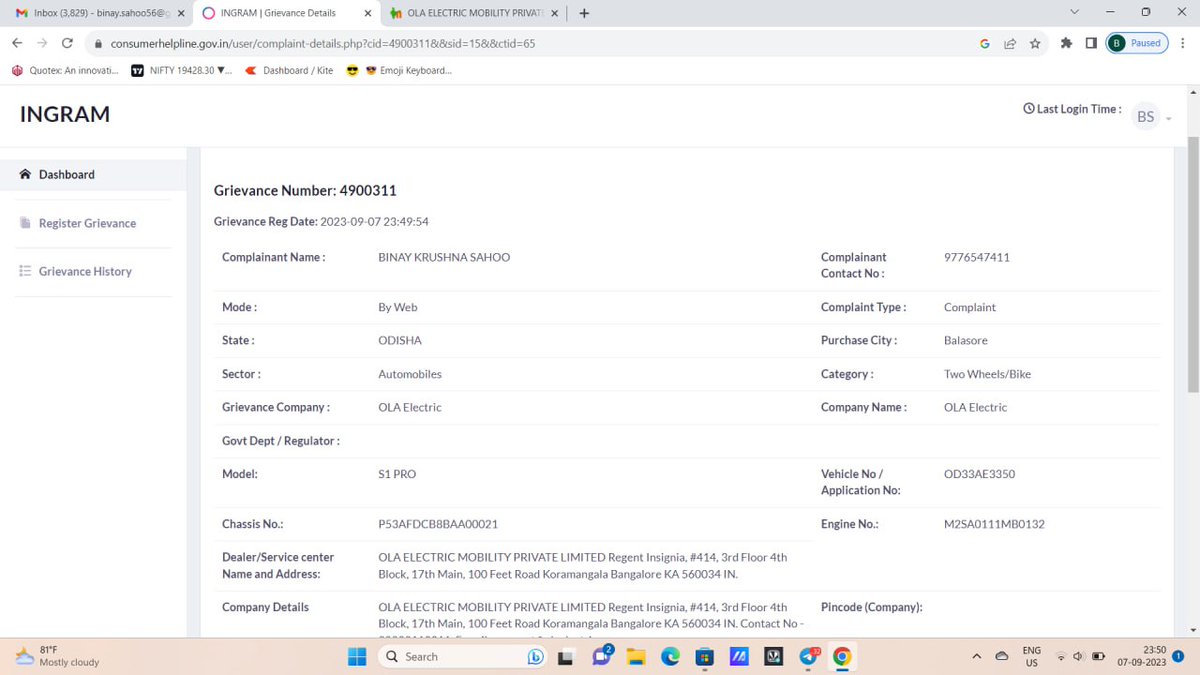The height and width of the screenshot is (675, 1200).
Task: Open Bing Chat icon in search box
Action: point(536,656)
